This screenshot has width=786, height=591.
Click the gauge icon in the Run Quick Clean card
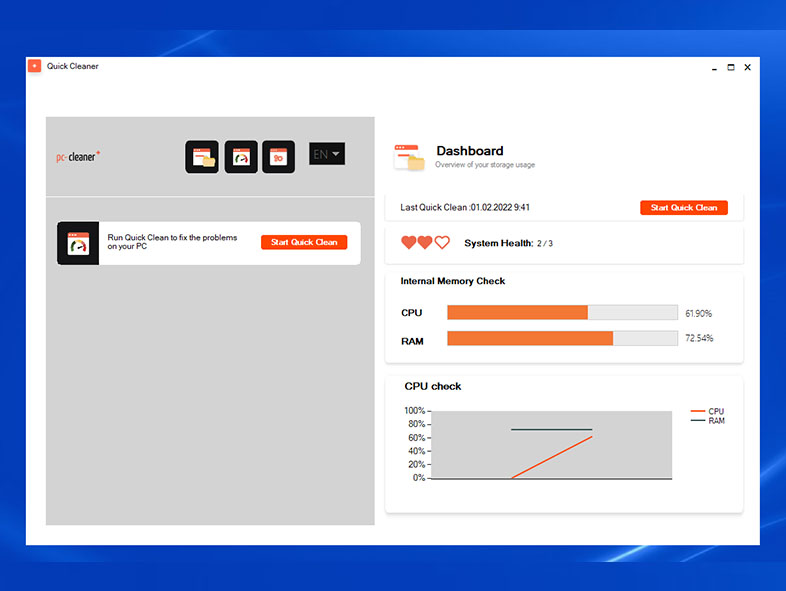(78, 243)
